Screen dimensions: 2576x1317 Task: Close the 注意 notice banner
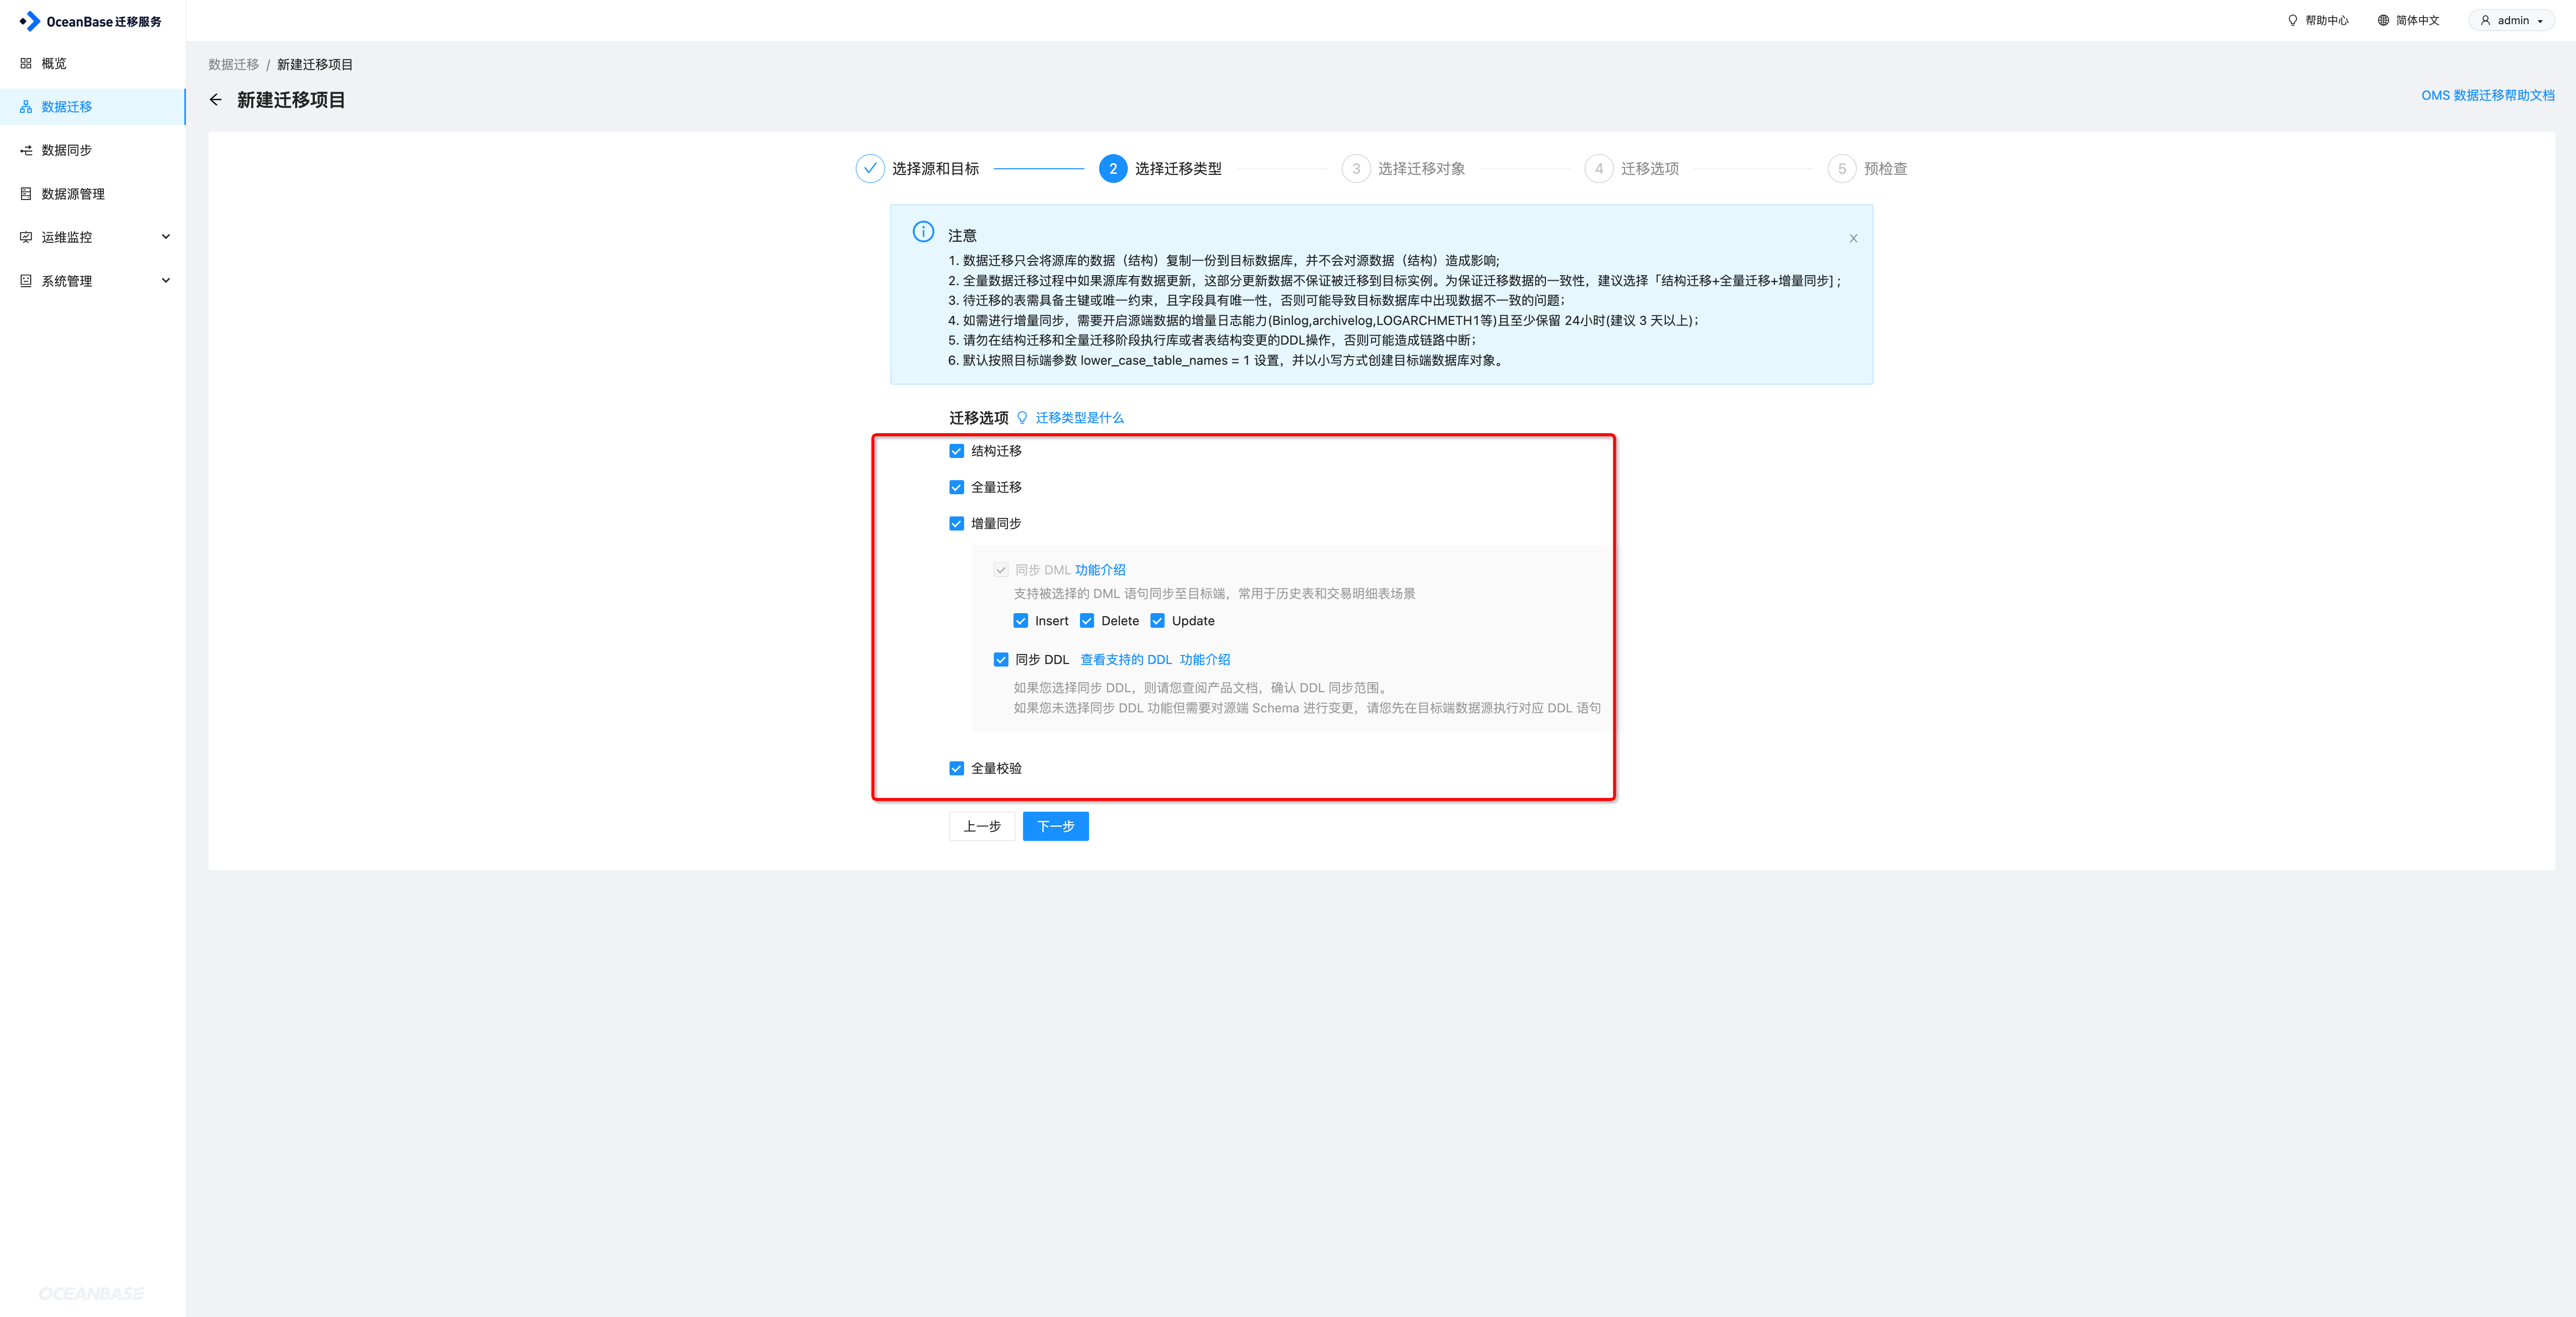[1853, 238]
